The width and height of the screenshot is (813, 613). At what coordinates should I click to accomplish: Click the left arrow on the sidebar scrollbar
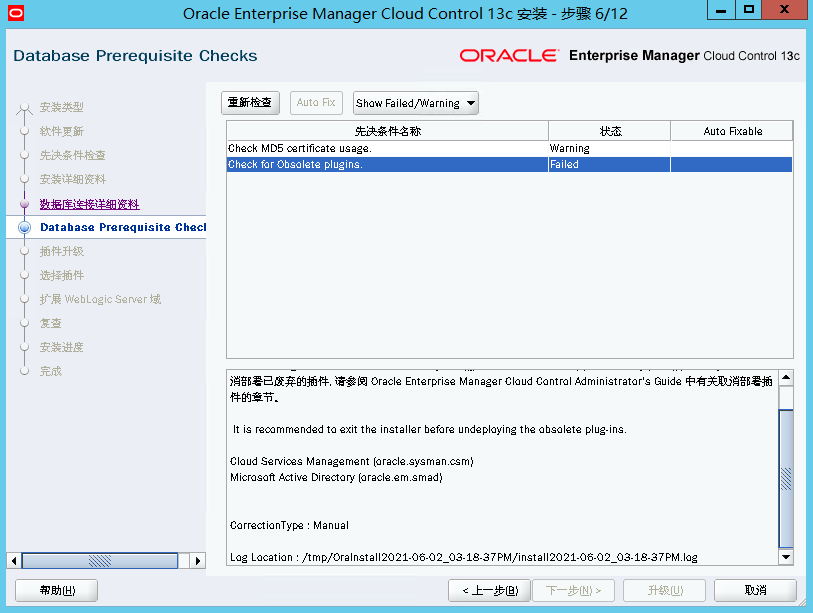click(x=13, y=560)
